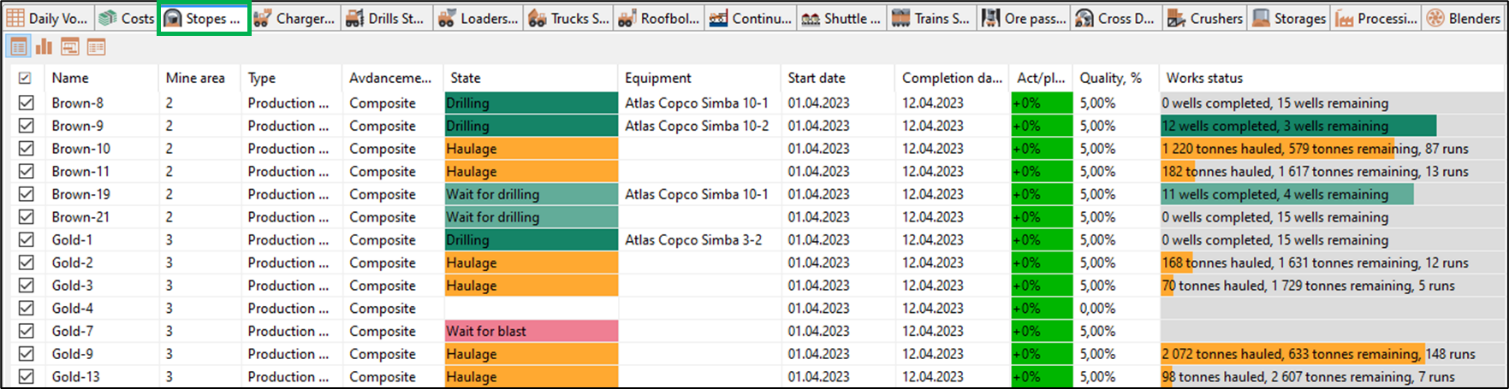The width and height of the screenshot is (1509, 389).
Task: Open the Trains tab icon
Action: click(x=900, y=19)
